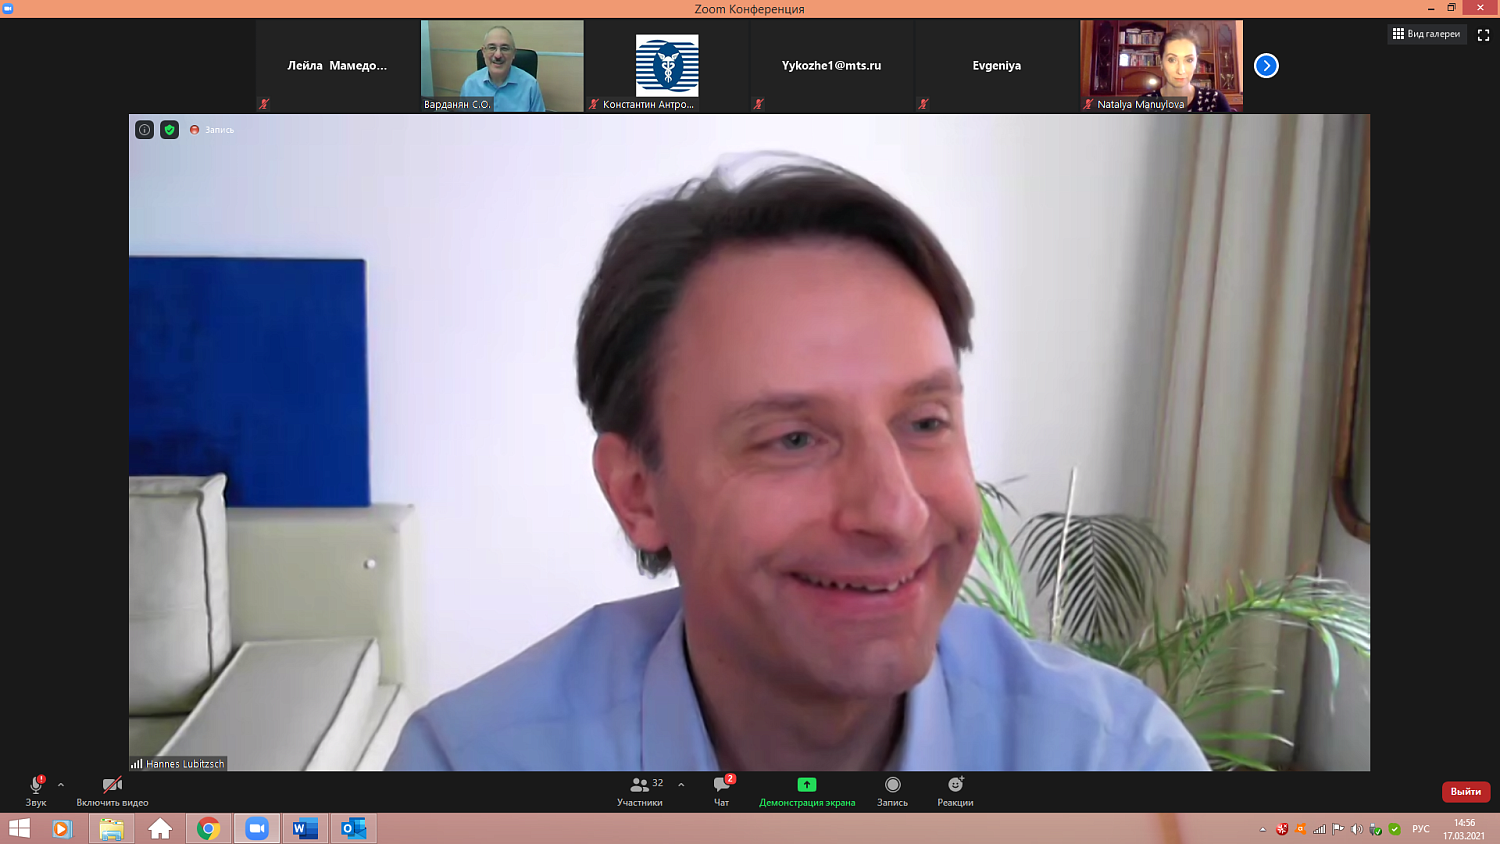Image resolution: width=1500 pixels, height=844 pixels.
Task: Open the meeting info icon
Action: tap(145, 130)
